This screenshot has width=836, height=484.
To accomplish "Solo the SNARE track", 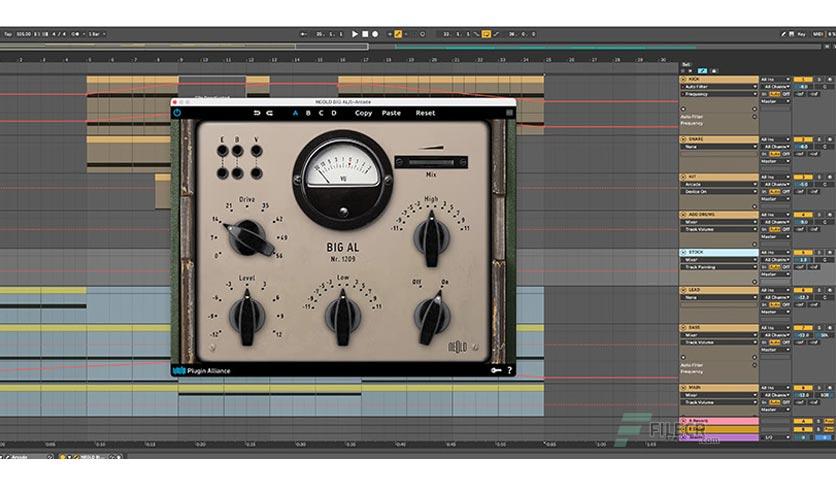I will (819, 139).
